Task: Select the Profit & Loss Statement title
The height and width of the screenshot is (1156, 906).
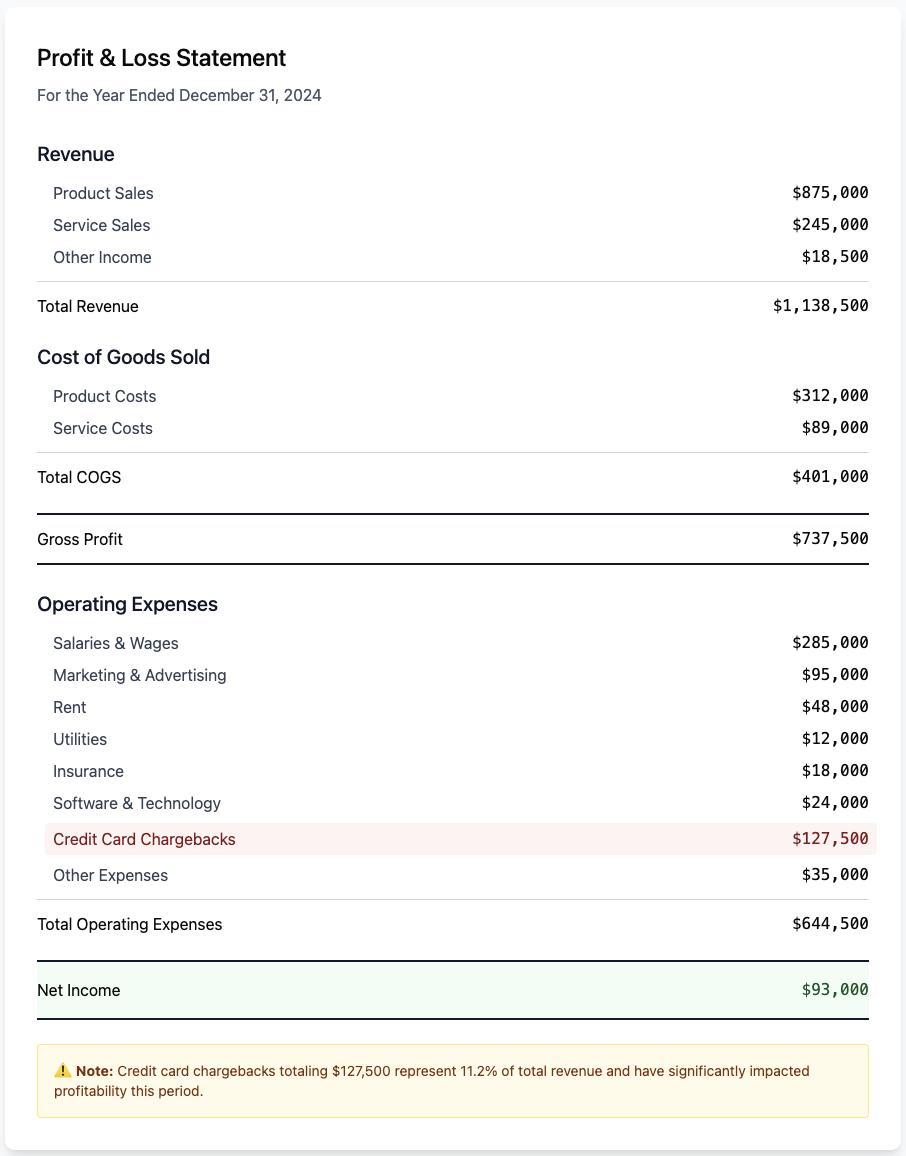Action: 160,58
